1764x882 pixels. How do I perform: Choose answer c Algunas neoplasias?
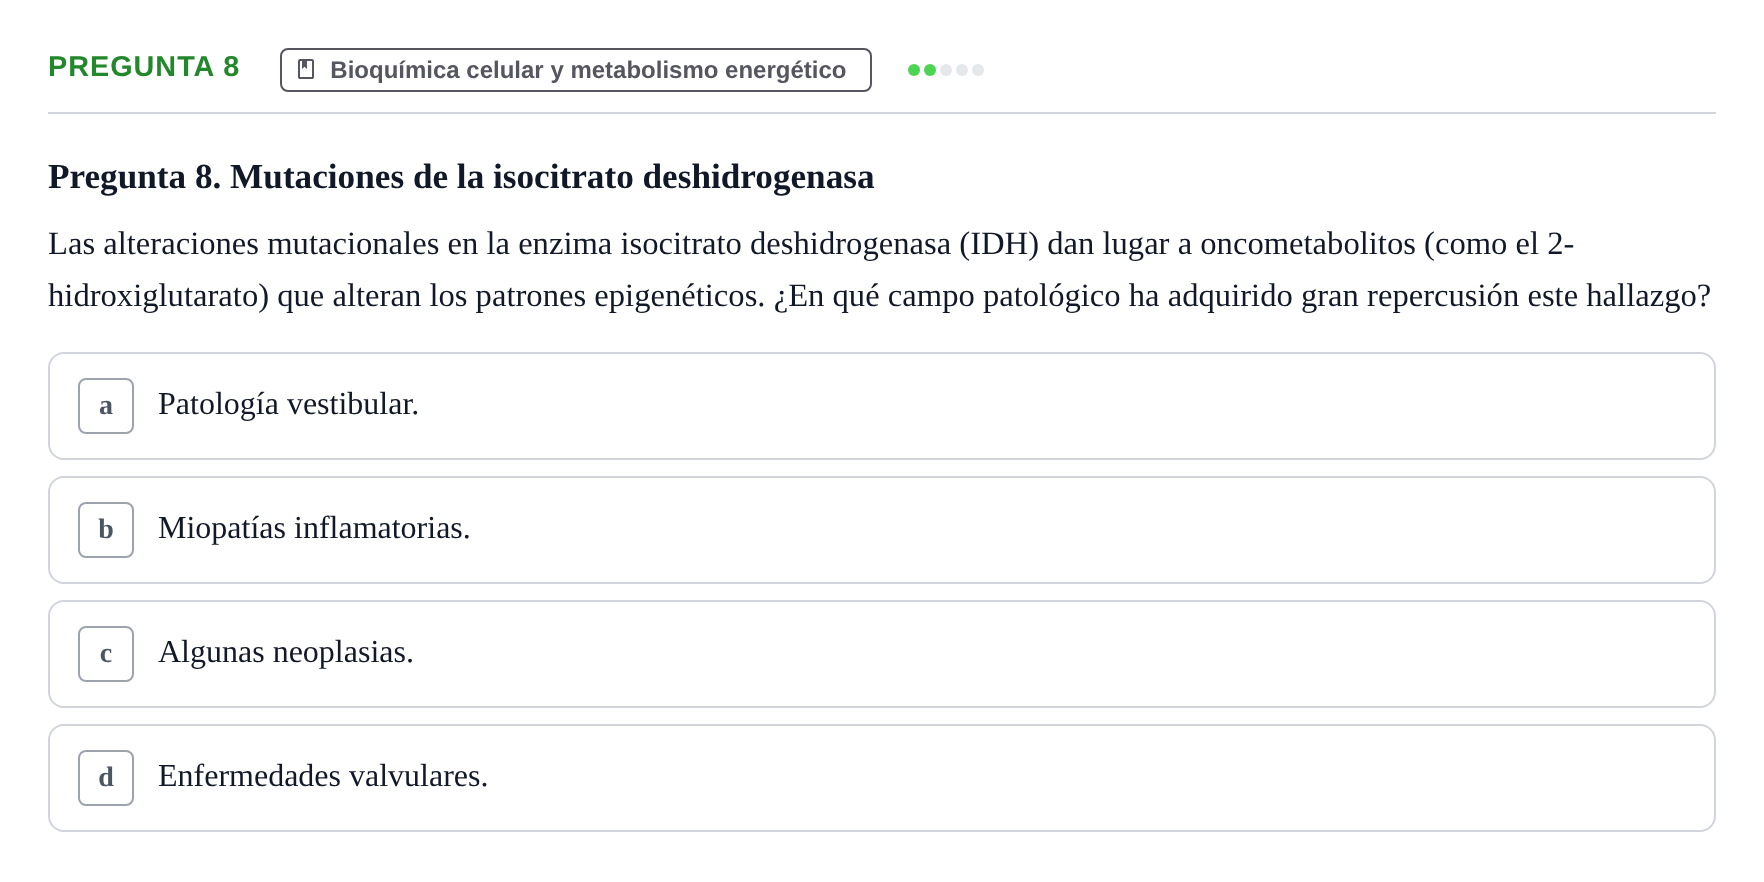[881, 654]
